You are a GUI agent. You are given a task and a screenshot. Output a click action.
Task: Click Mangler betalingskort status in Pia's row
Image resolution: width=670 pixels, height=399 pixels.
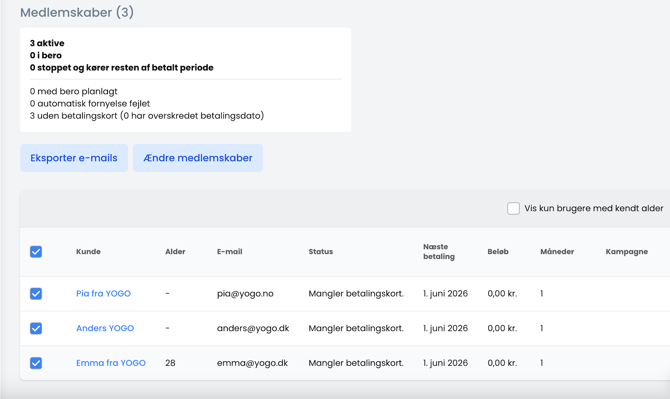point(356,293)
